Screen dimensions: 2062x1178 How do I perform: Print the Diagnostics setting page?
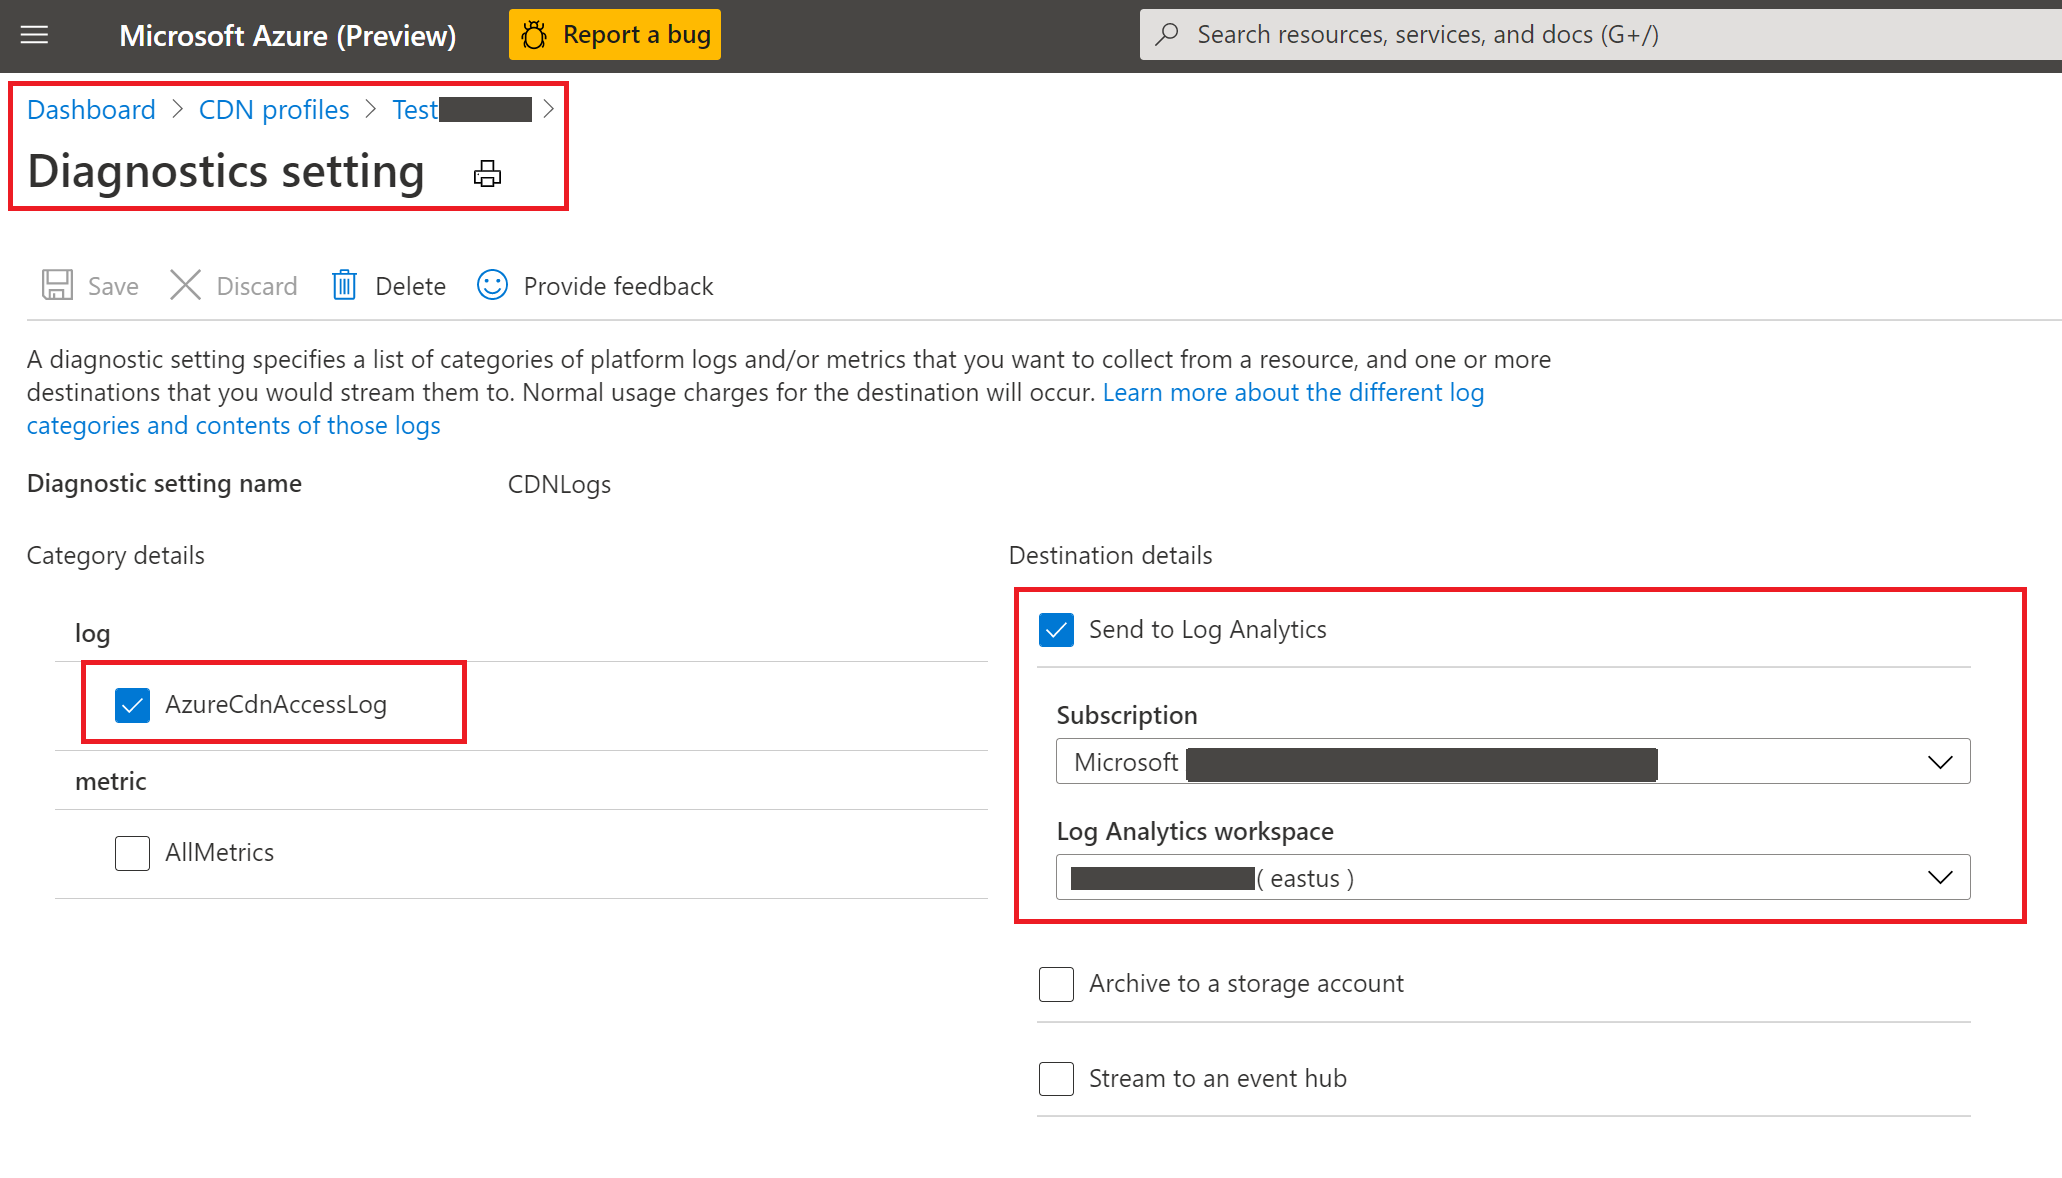point(487,174)
